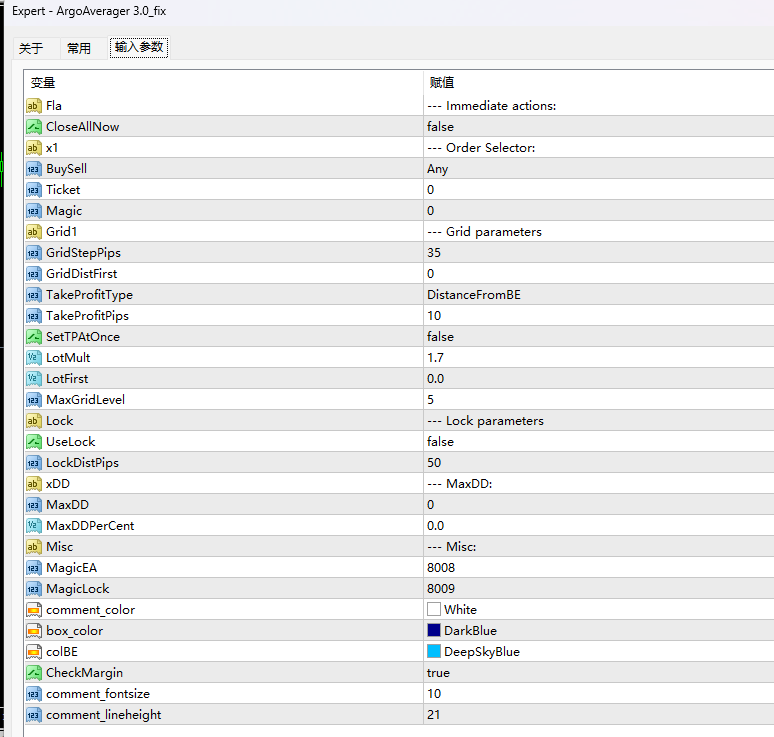
Task: Select the '--- Grid parameters' value
Action: 484,232
